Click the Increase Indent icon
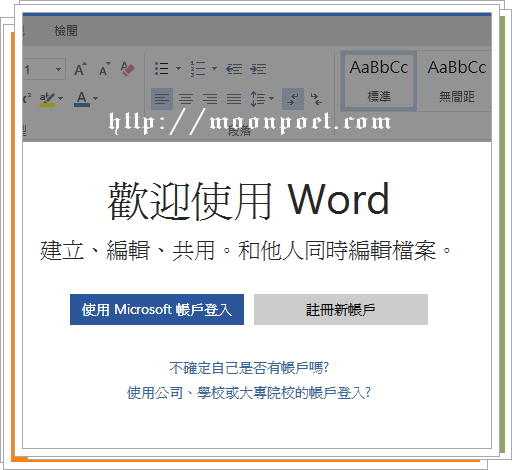The image size is (512, 470). (x=258, y=69)
